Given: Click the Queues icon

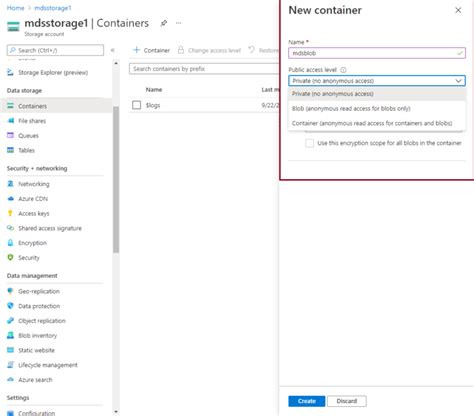Looking at the screenshot, I should click(10, 135).
